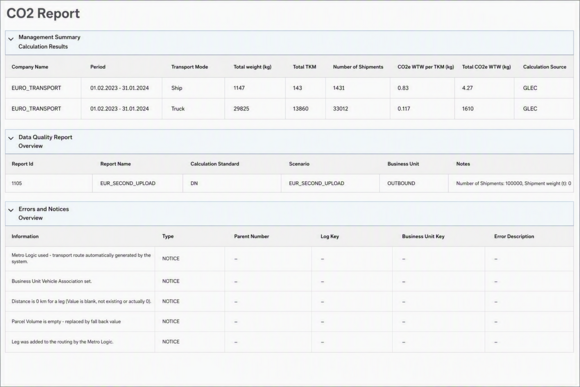Click the CO2e WTW per TKM header
580x387 pixels.
click(x=426, y=67)
